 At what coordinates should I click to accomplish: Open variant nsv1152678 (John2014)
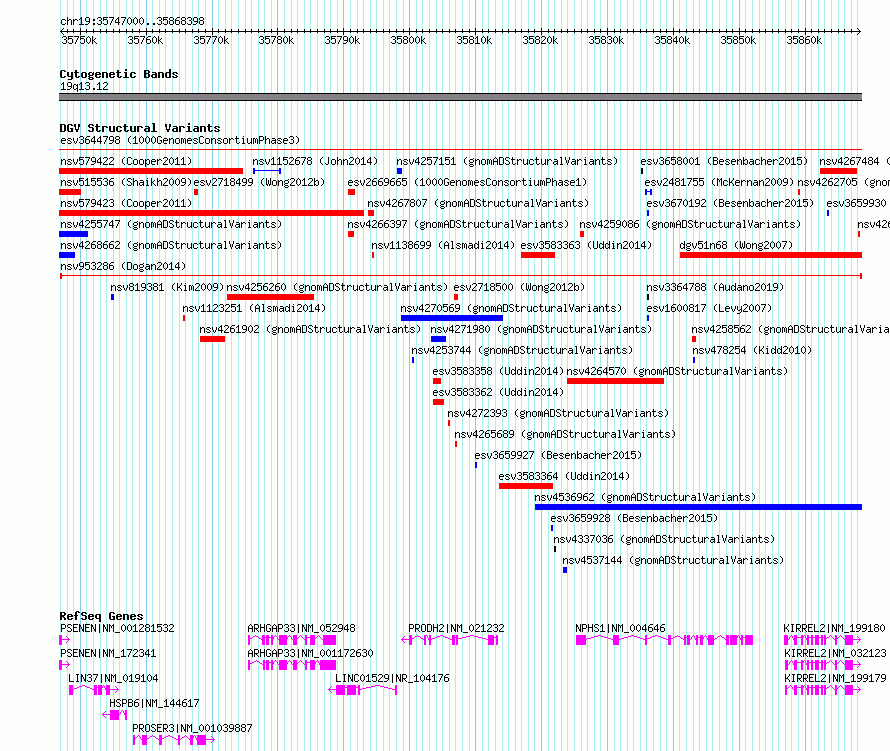[315, 161]
